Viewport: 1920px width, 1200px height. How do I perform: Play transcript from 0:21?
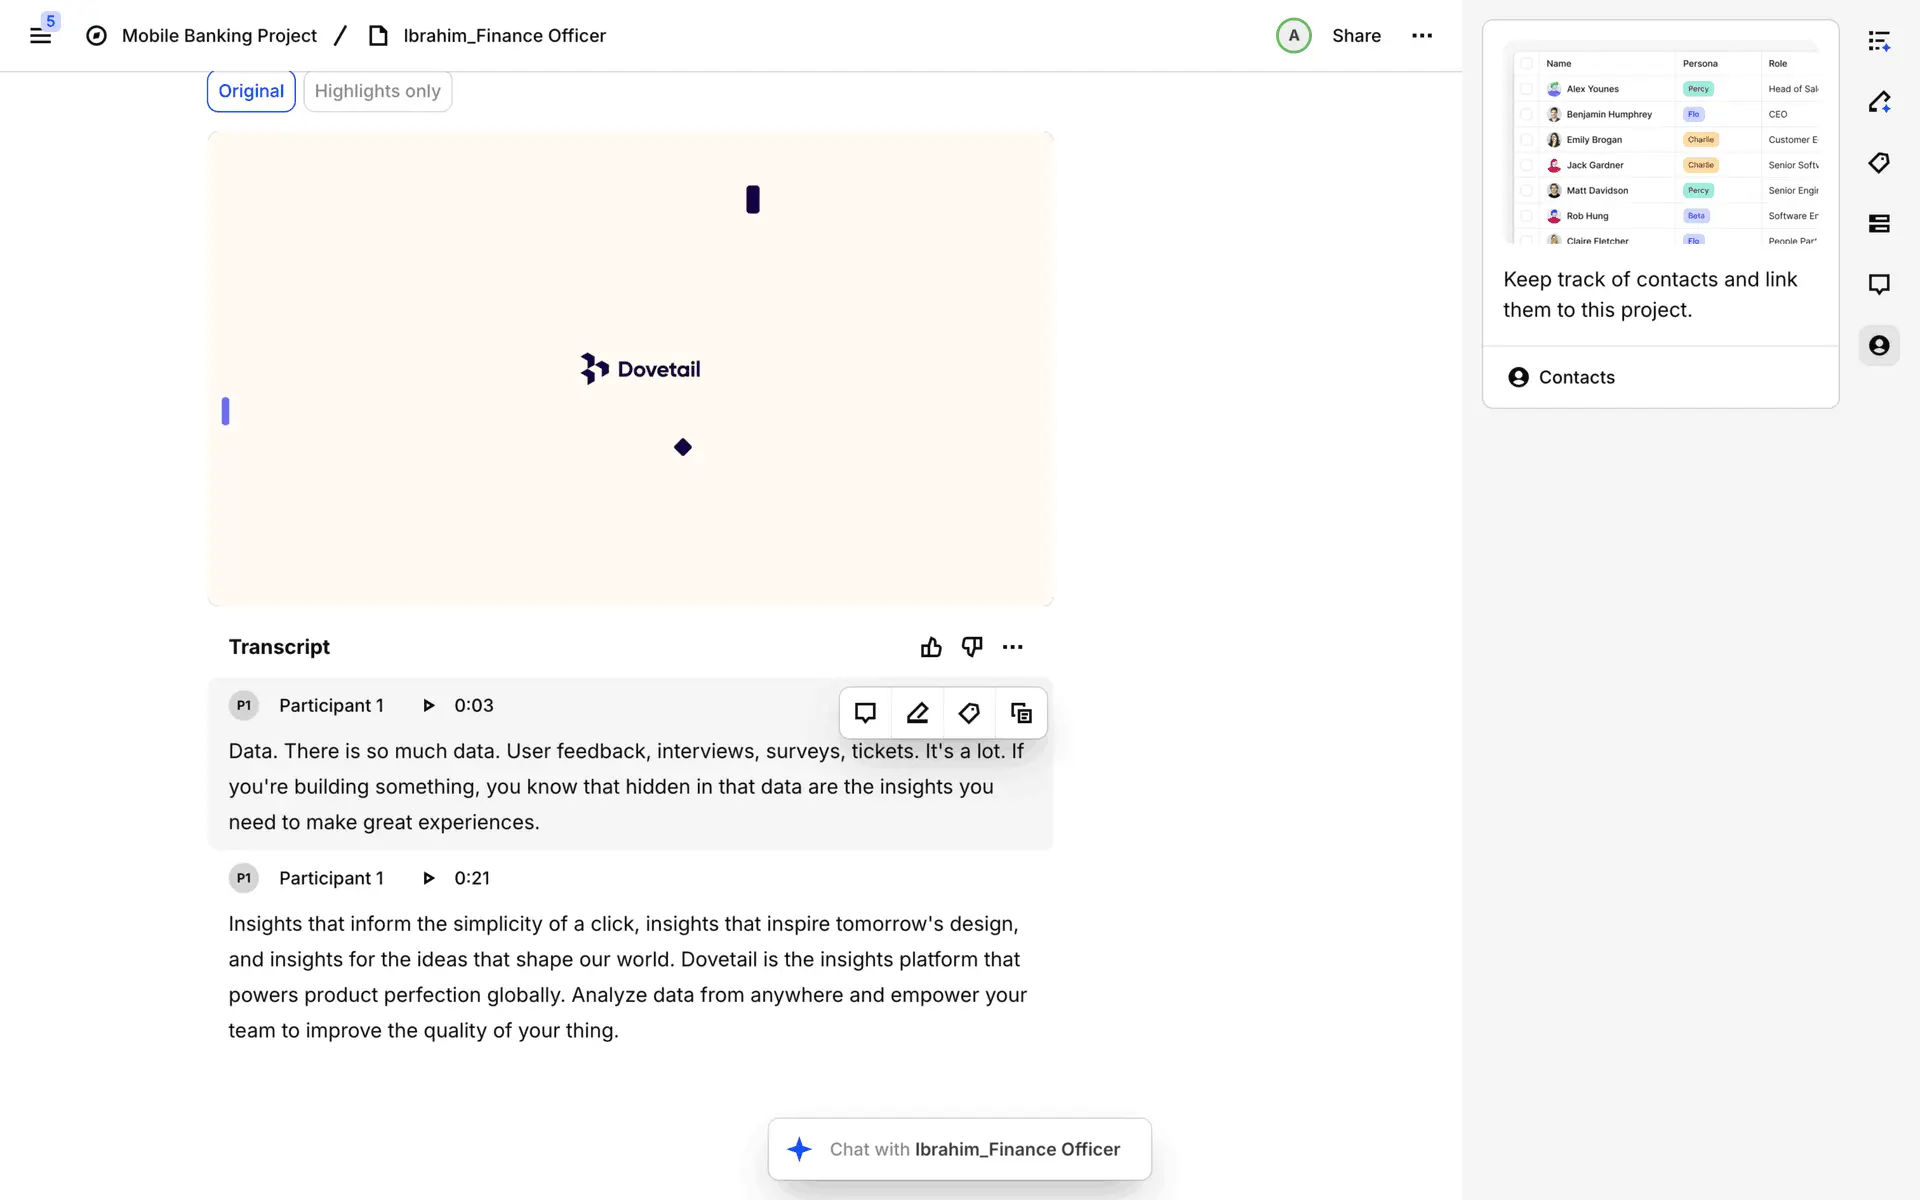429,878
